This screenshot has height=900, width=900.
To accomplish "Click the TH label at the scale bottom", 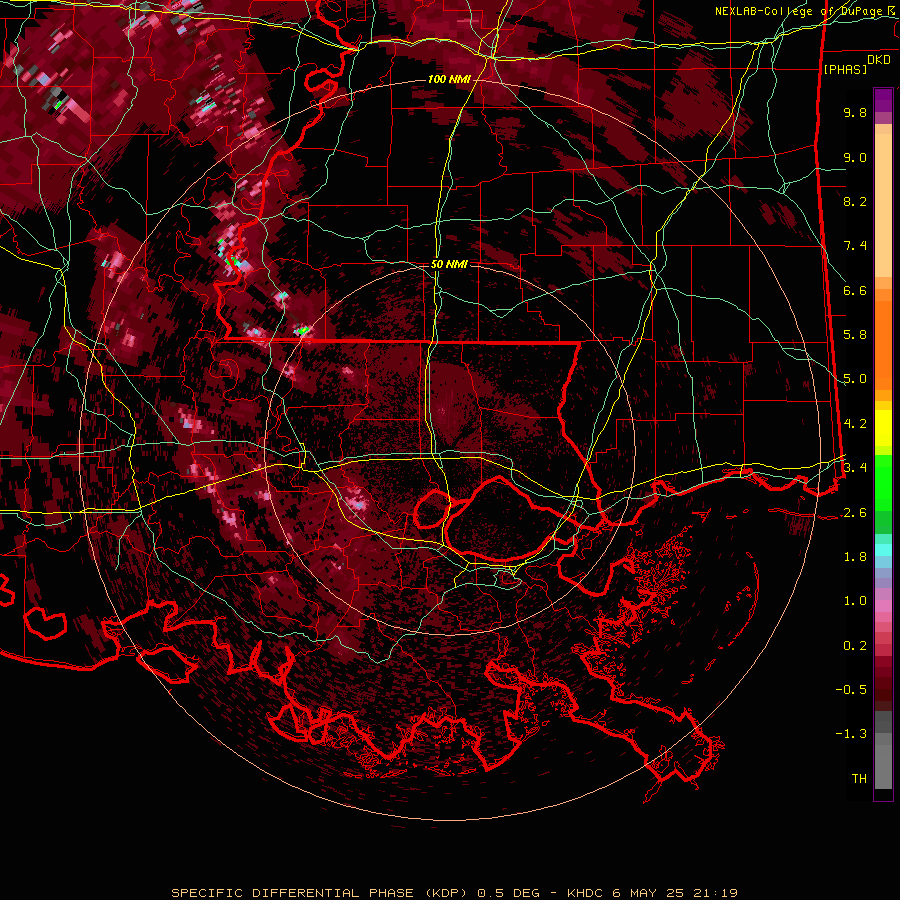I will point(859,779).
